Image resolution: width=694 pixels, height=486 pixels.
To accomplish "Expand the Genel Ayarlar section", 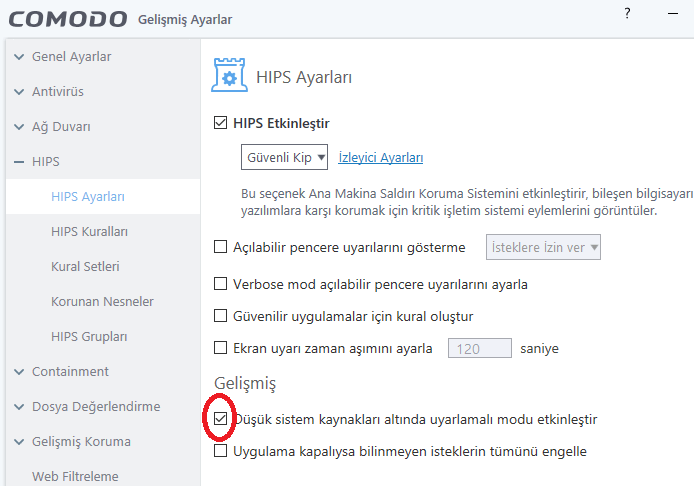I will (20, 57).
